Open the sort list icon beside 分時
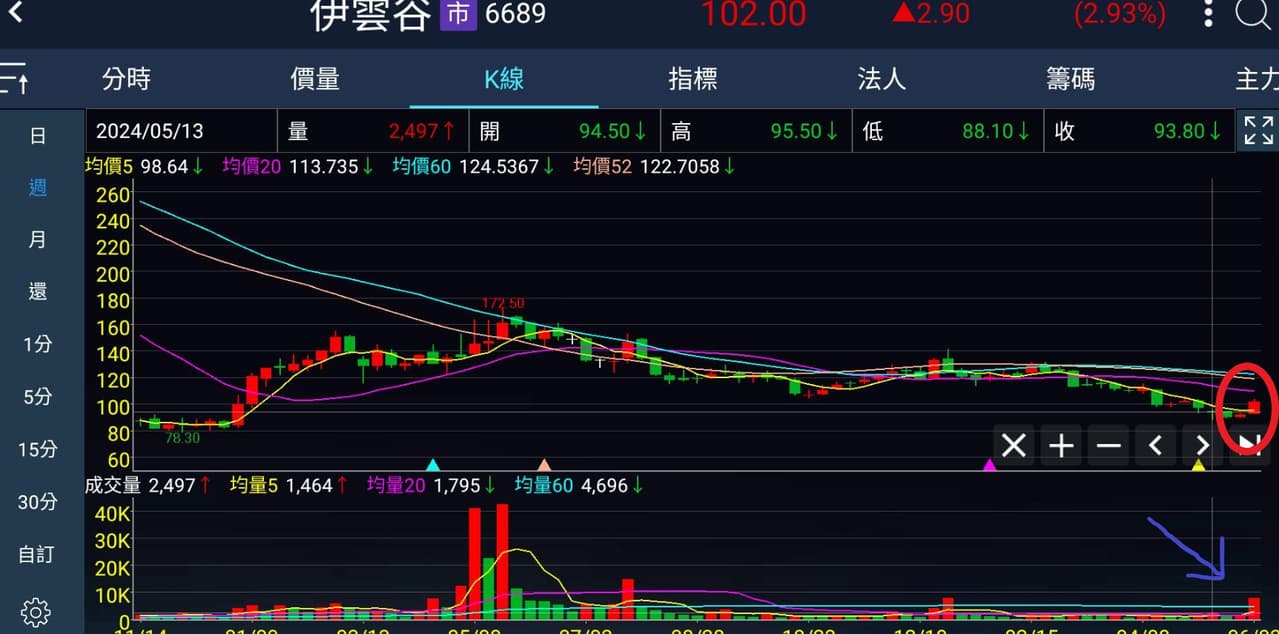 pos(14,78)
